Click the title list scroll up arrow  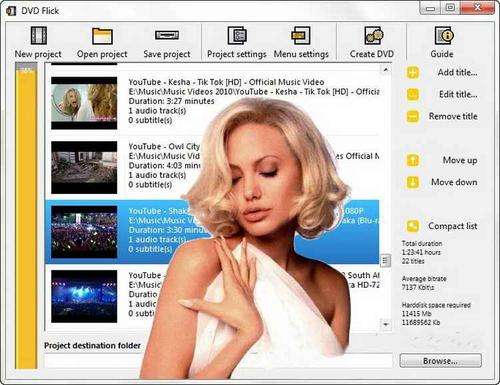coord(385,70)
